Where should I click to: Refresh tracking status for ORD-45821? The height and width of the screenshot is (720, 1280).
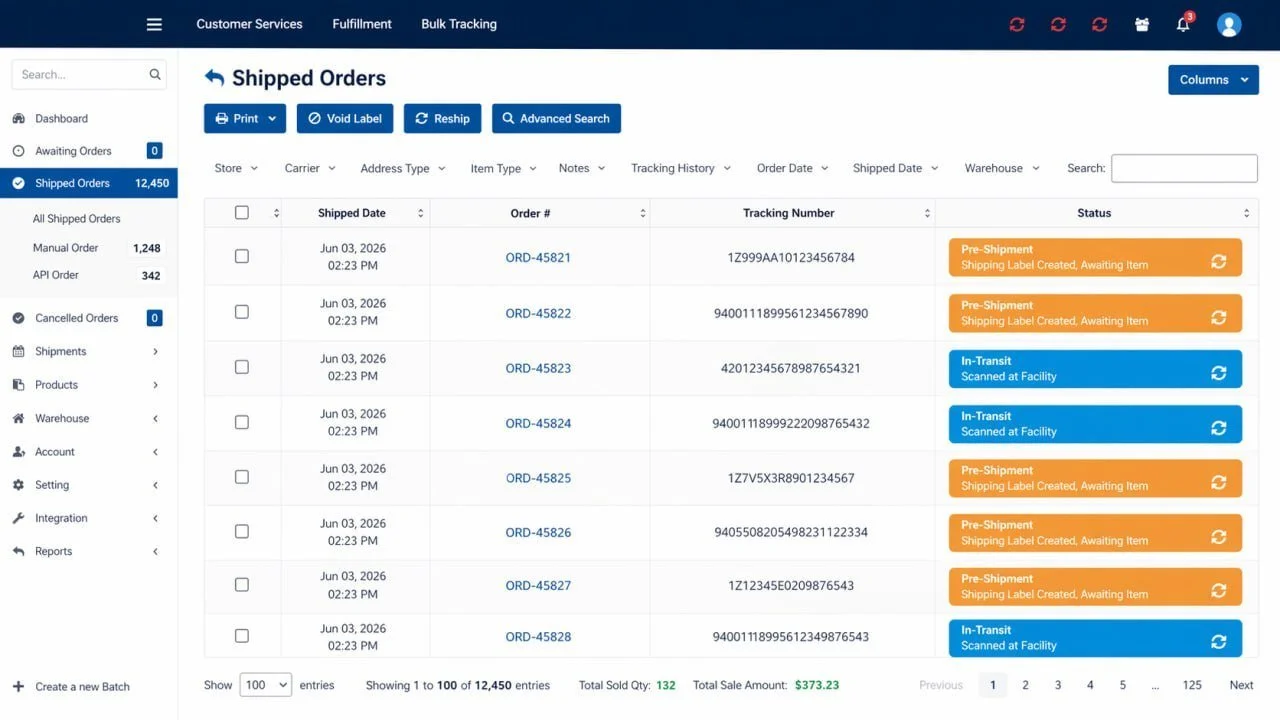[1218, 261]
